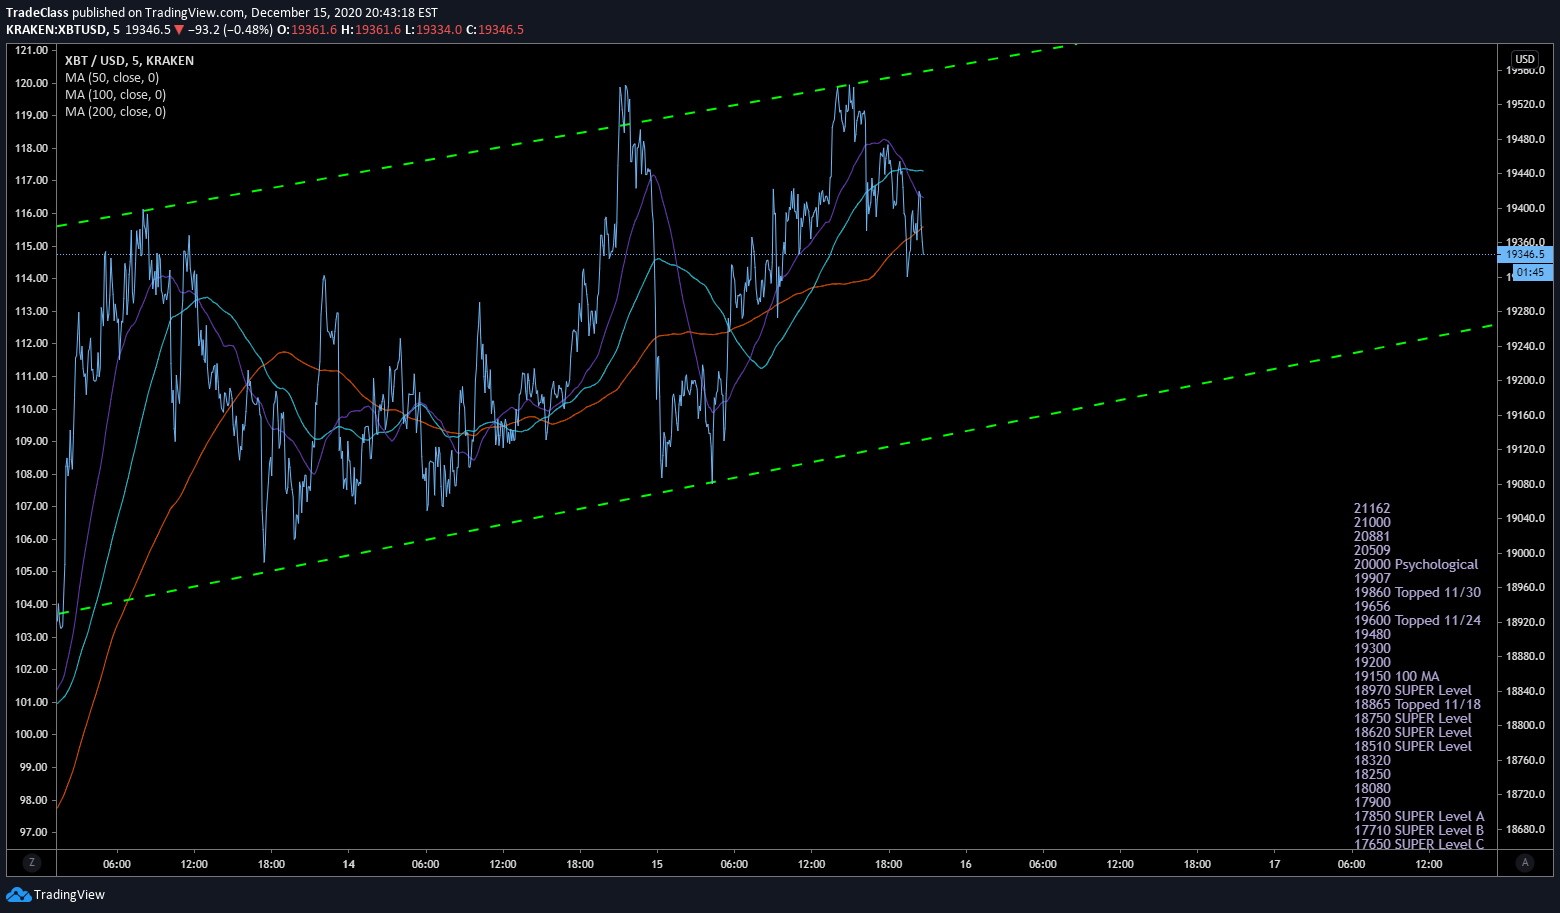Click the current price tag 19346.5 on axis

point(1525,254)
